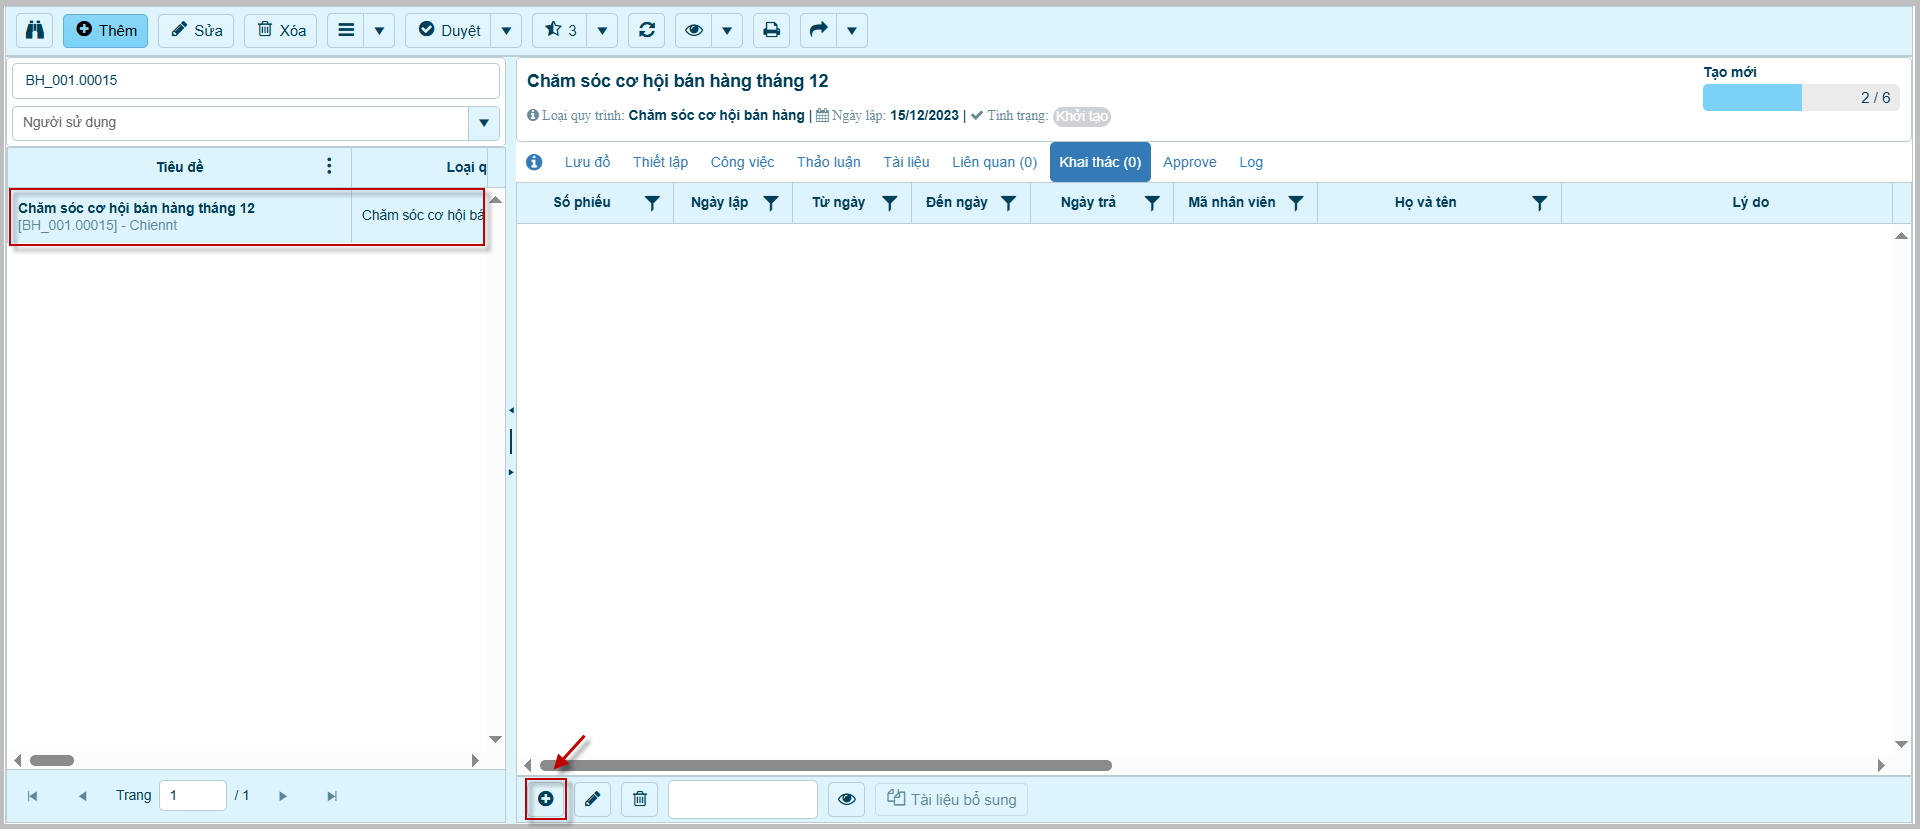The image size is (1920, 829).
Task: Click the add record plus icon at bottom
Action: point(546,799)
